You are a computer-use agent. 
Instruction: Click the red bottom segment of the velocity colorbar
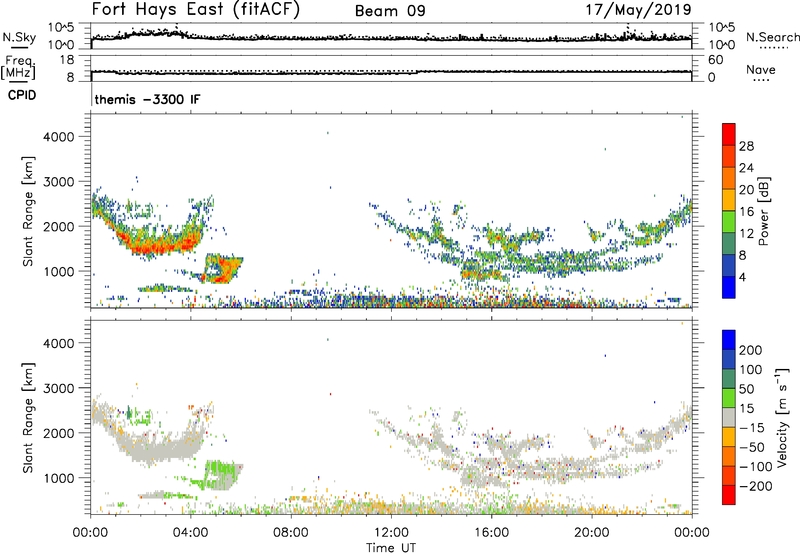tap(729, 495)
